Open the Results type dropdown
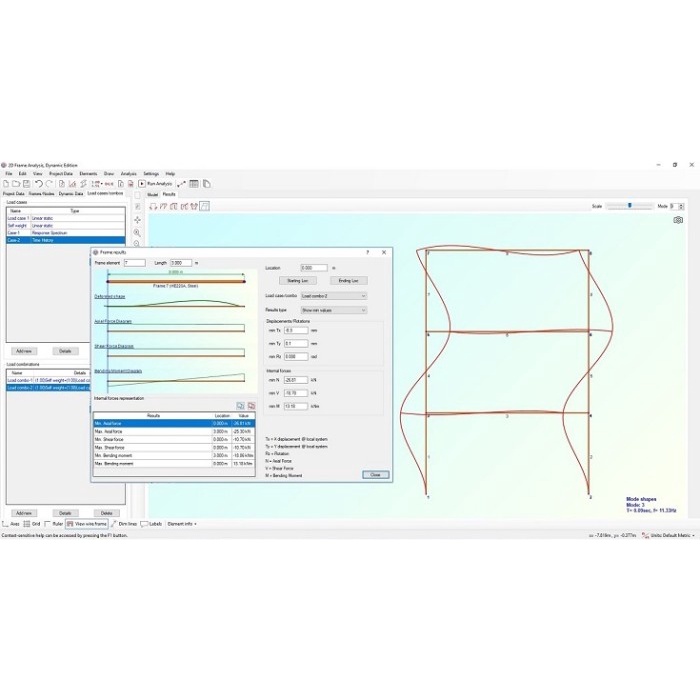700x700 pixels. tap(334, 310)
